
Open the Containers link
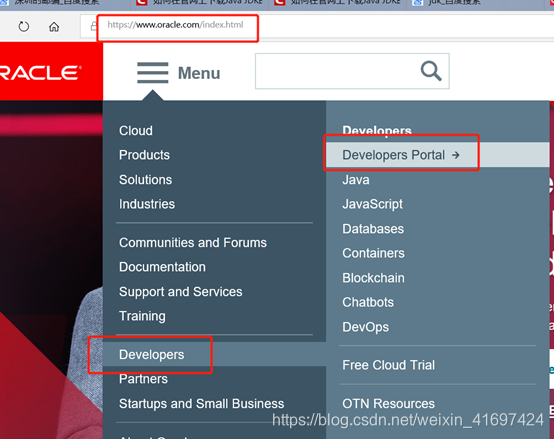pyautogui.click(x=373, y=253)
